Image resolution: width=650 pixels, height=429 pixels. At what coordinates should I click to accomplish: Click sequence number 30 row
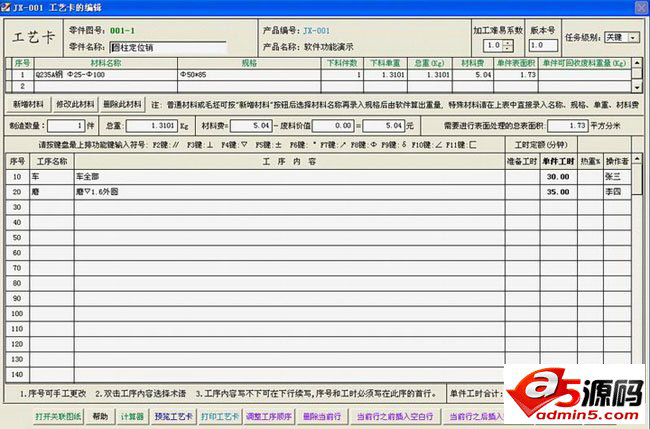click(x=17, y=207)
